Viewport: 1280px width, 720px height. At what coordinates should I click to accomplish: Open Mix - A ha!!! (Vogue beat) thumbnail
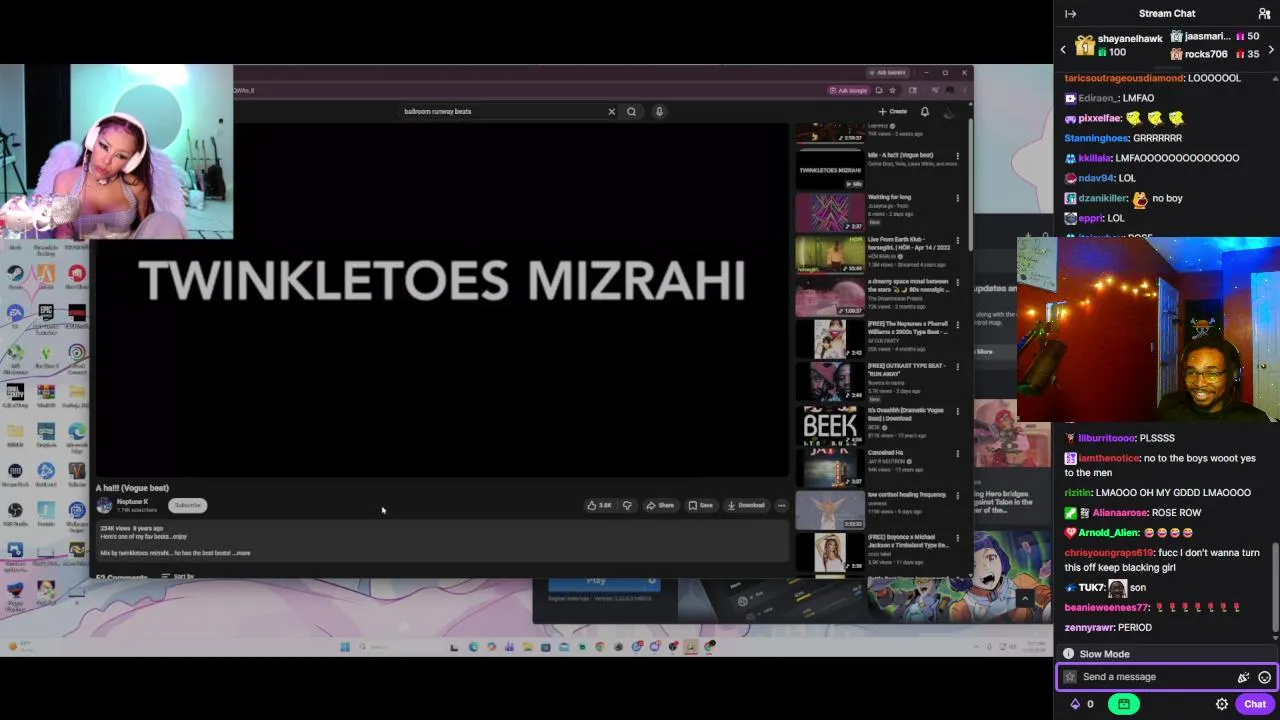tap(829, 170)
